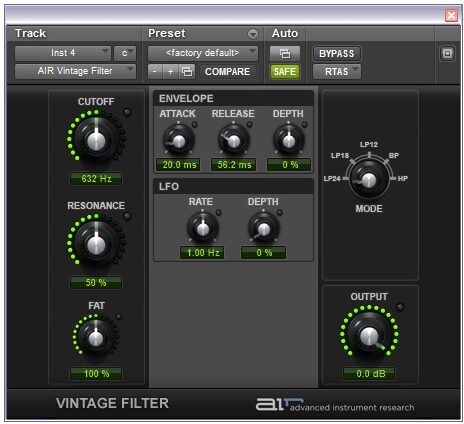Image resolution: width=464 pixels, height=424 pixels.
Task: Toggle the Envelope Depth LED indicator
Action: point(304,124)
